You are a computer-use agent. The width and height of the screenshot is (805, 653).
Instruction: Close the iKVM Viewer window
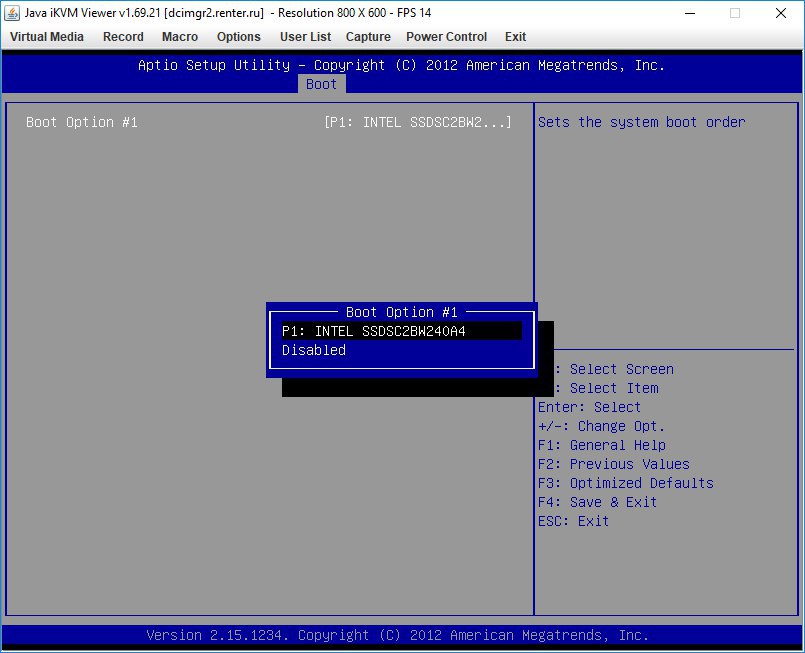[x=781, y=13]
